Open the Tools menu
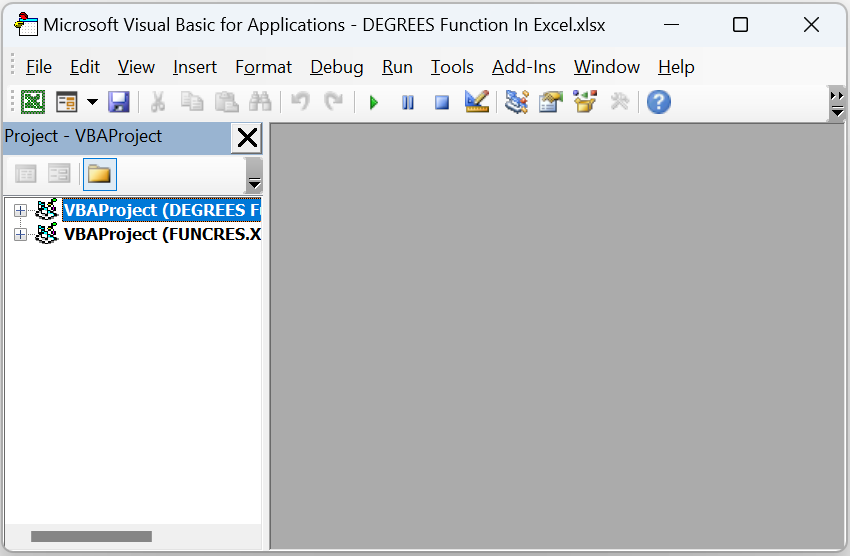 (x=452, y=67)
